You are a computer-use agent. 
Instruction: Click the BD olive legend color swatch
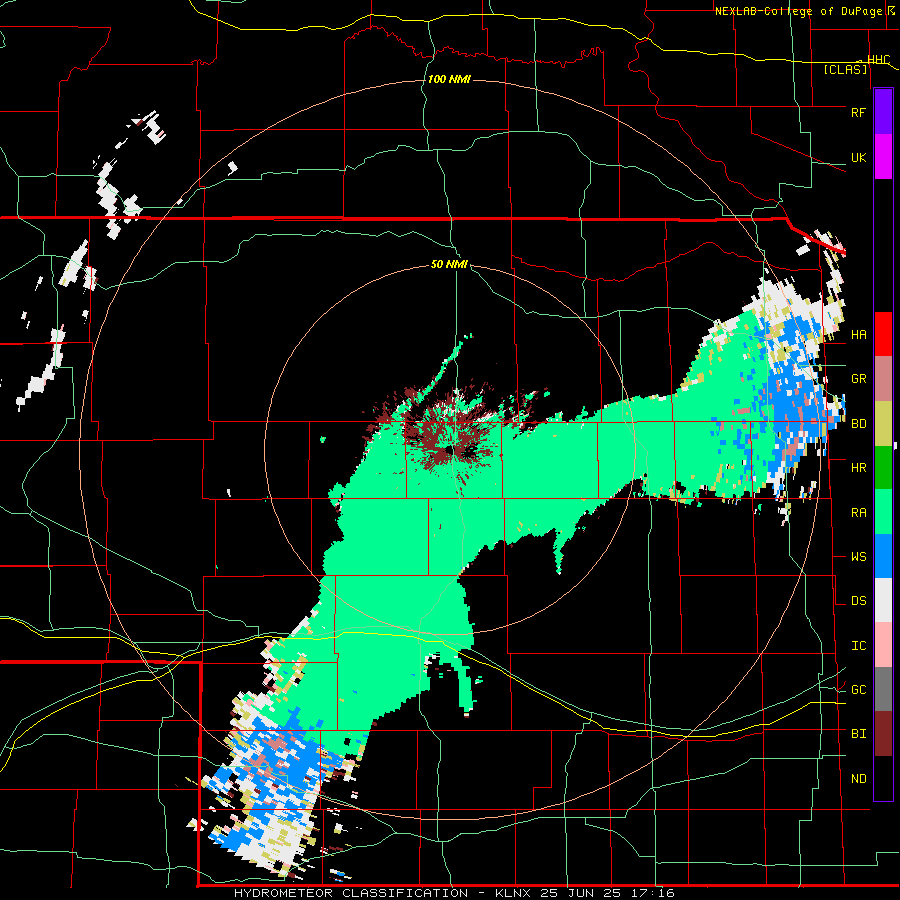point(883,424)
